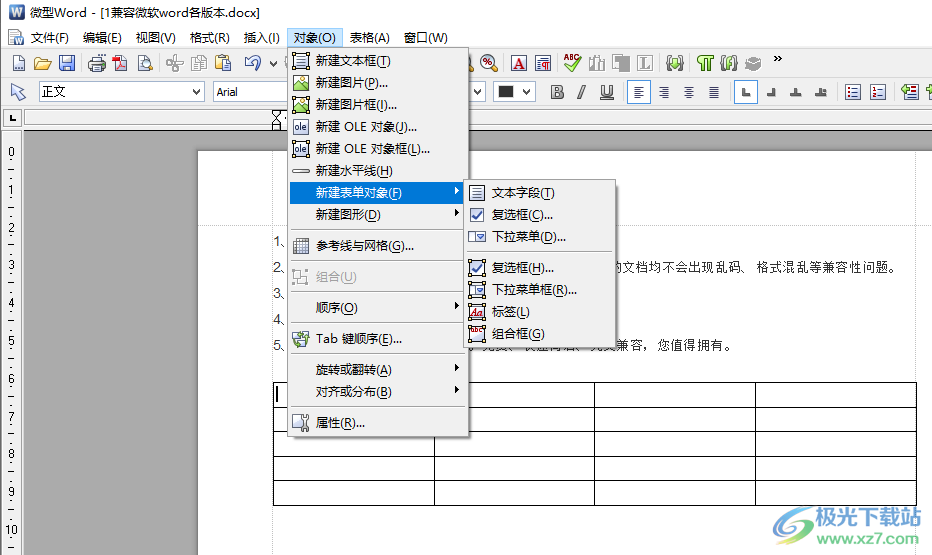Insert 下拉菜单框(R)... object
Image resolution: width=932 pixels, height=555 pixels.
click(x=539, y=289)
